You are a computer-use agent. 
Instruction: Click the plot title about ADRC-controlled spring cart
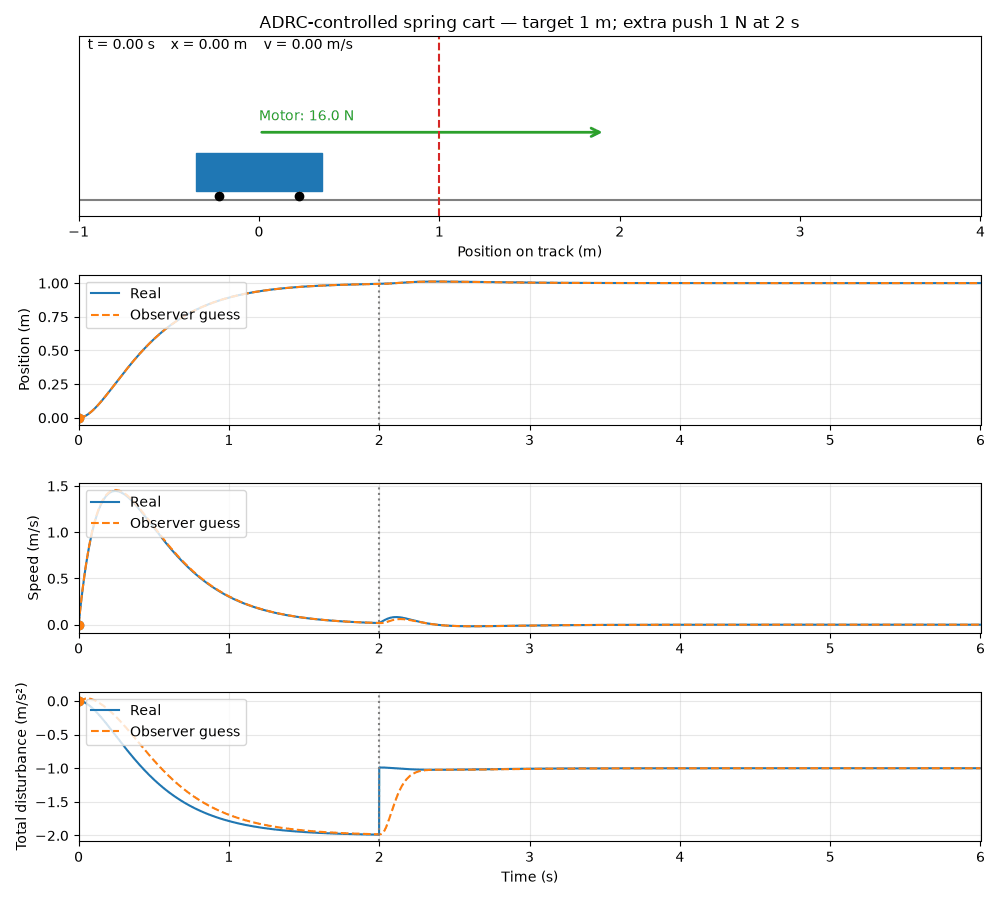click(529, 22)
